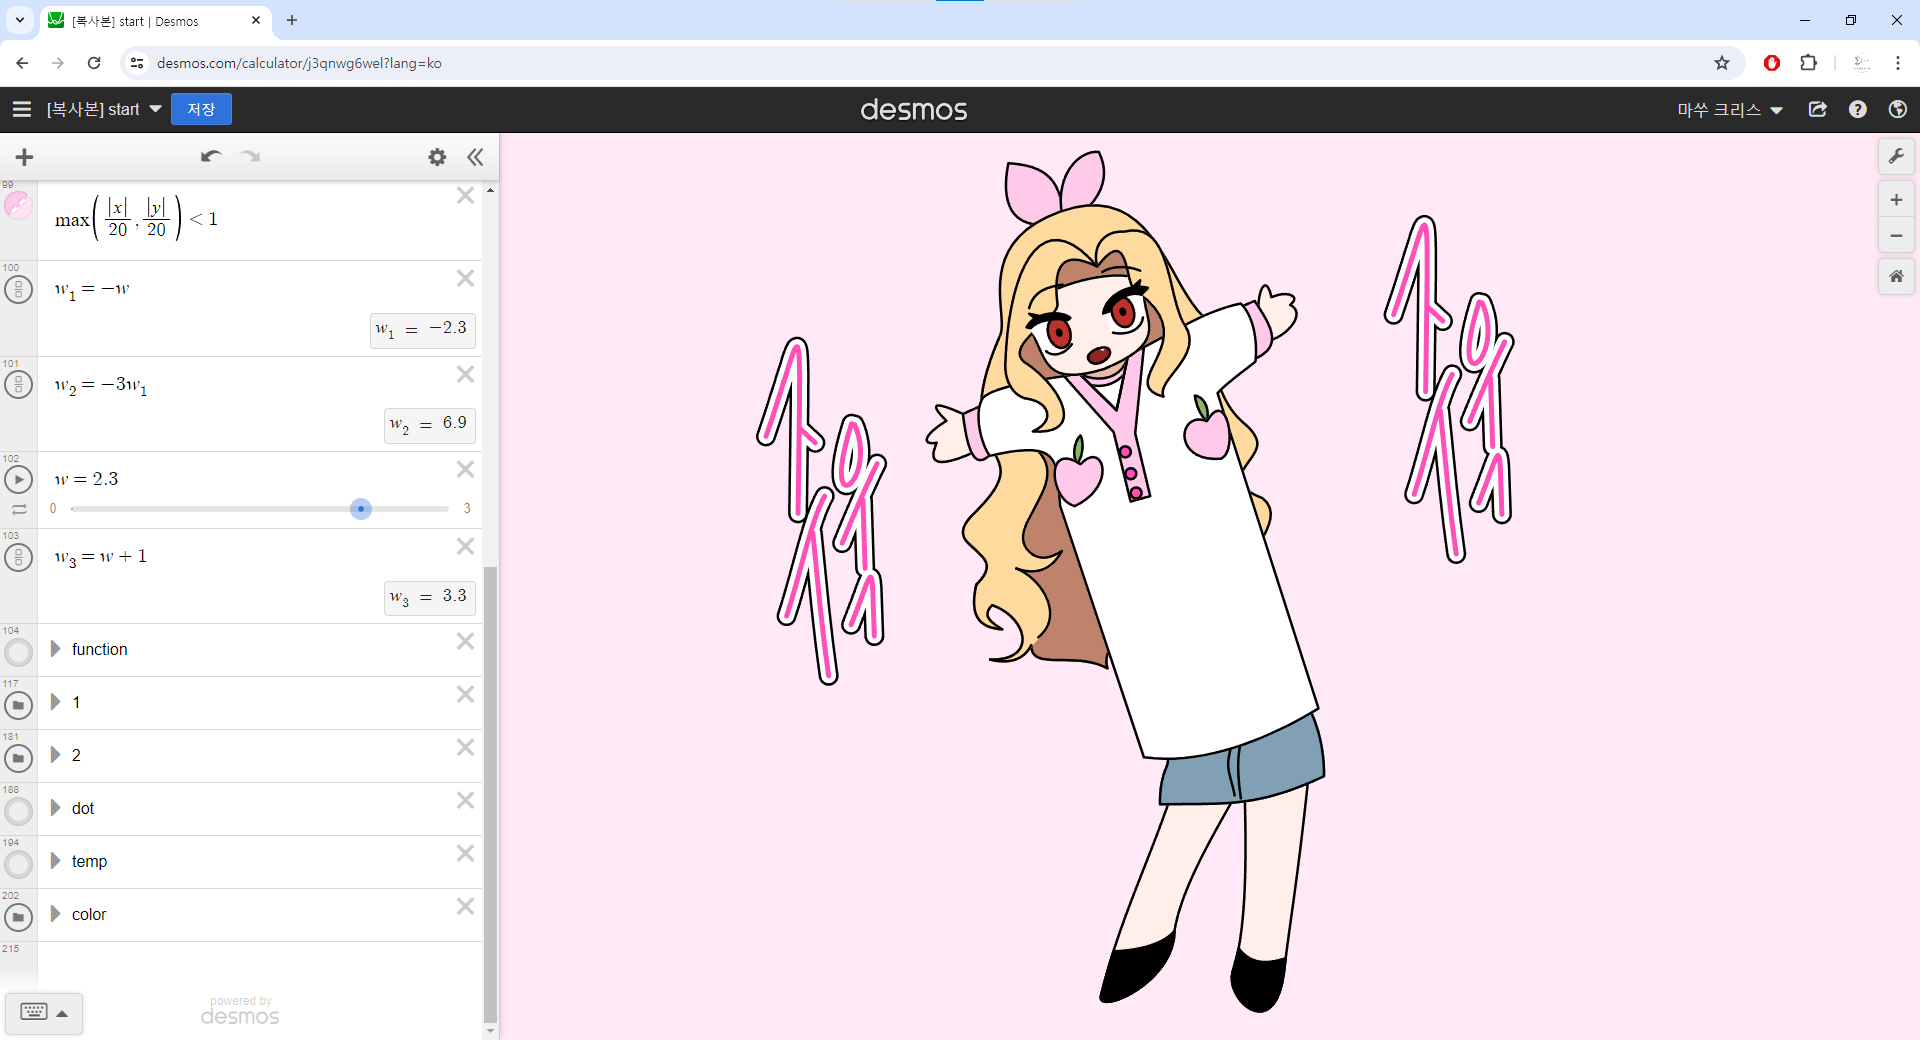1920x1040 pixels.
Task: Zoom out of the graph
Action: 1896,236
